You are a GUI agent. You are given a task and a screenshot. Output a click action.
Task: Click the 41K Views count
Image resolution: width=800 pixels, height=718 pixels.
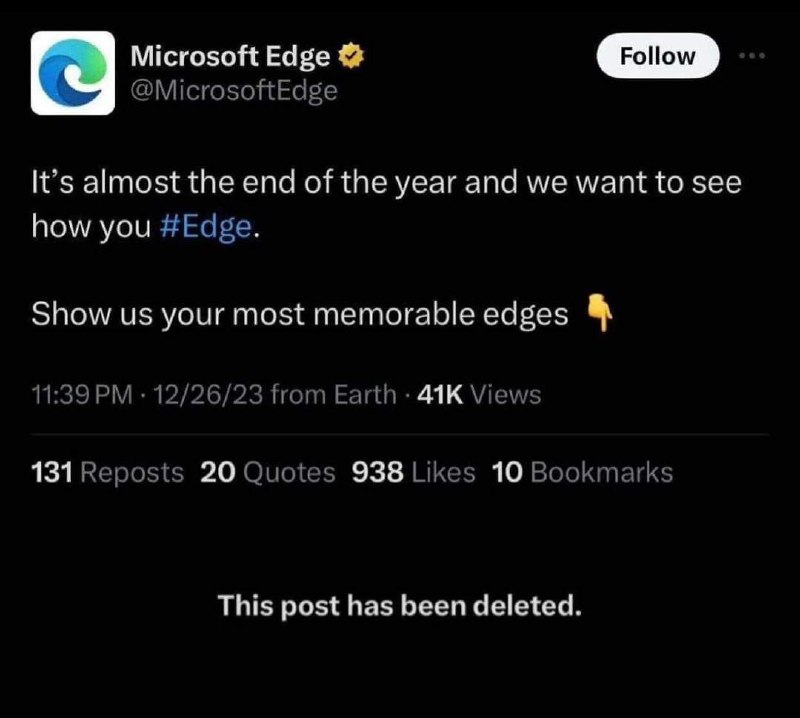(x=479, y=394)
